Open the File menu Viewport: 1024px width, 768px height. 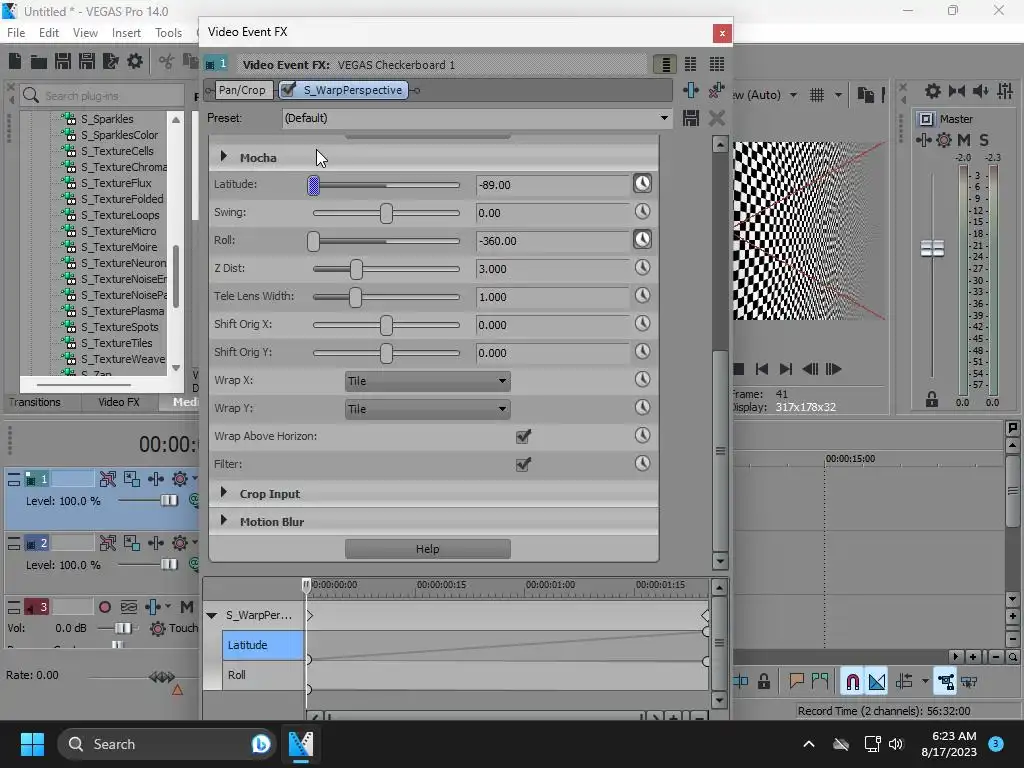click(x=16, y=33)
